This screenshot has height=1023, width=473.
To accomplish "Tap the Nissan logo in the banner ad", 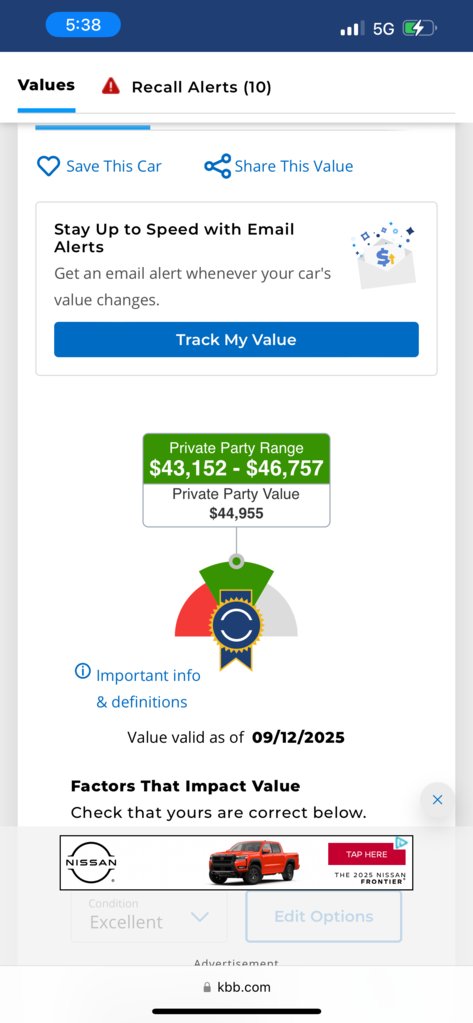I will point(92,862).
